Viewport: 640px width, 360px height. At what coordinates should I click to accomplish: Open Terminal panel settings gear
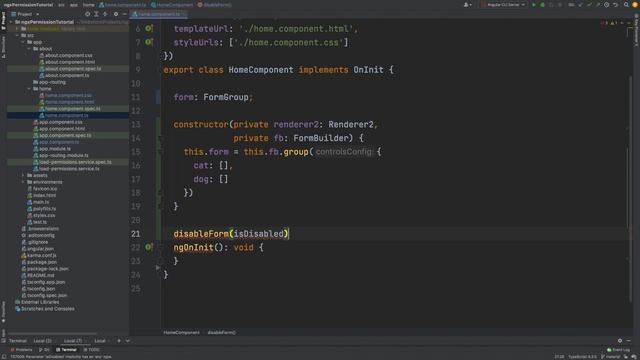point(620,341)
